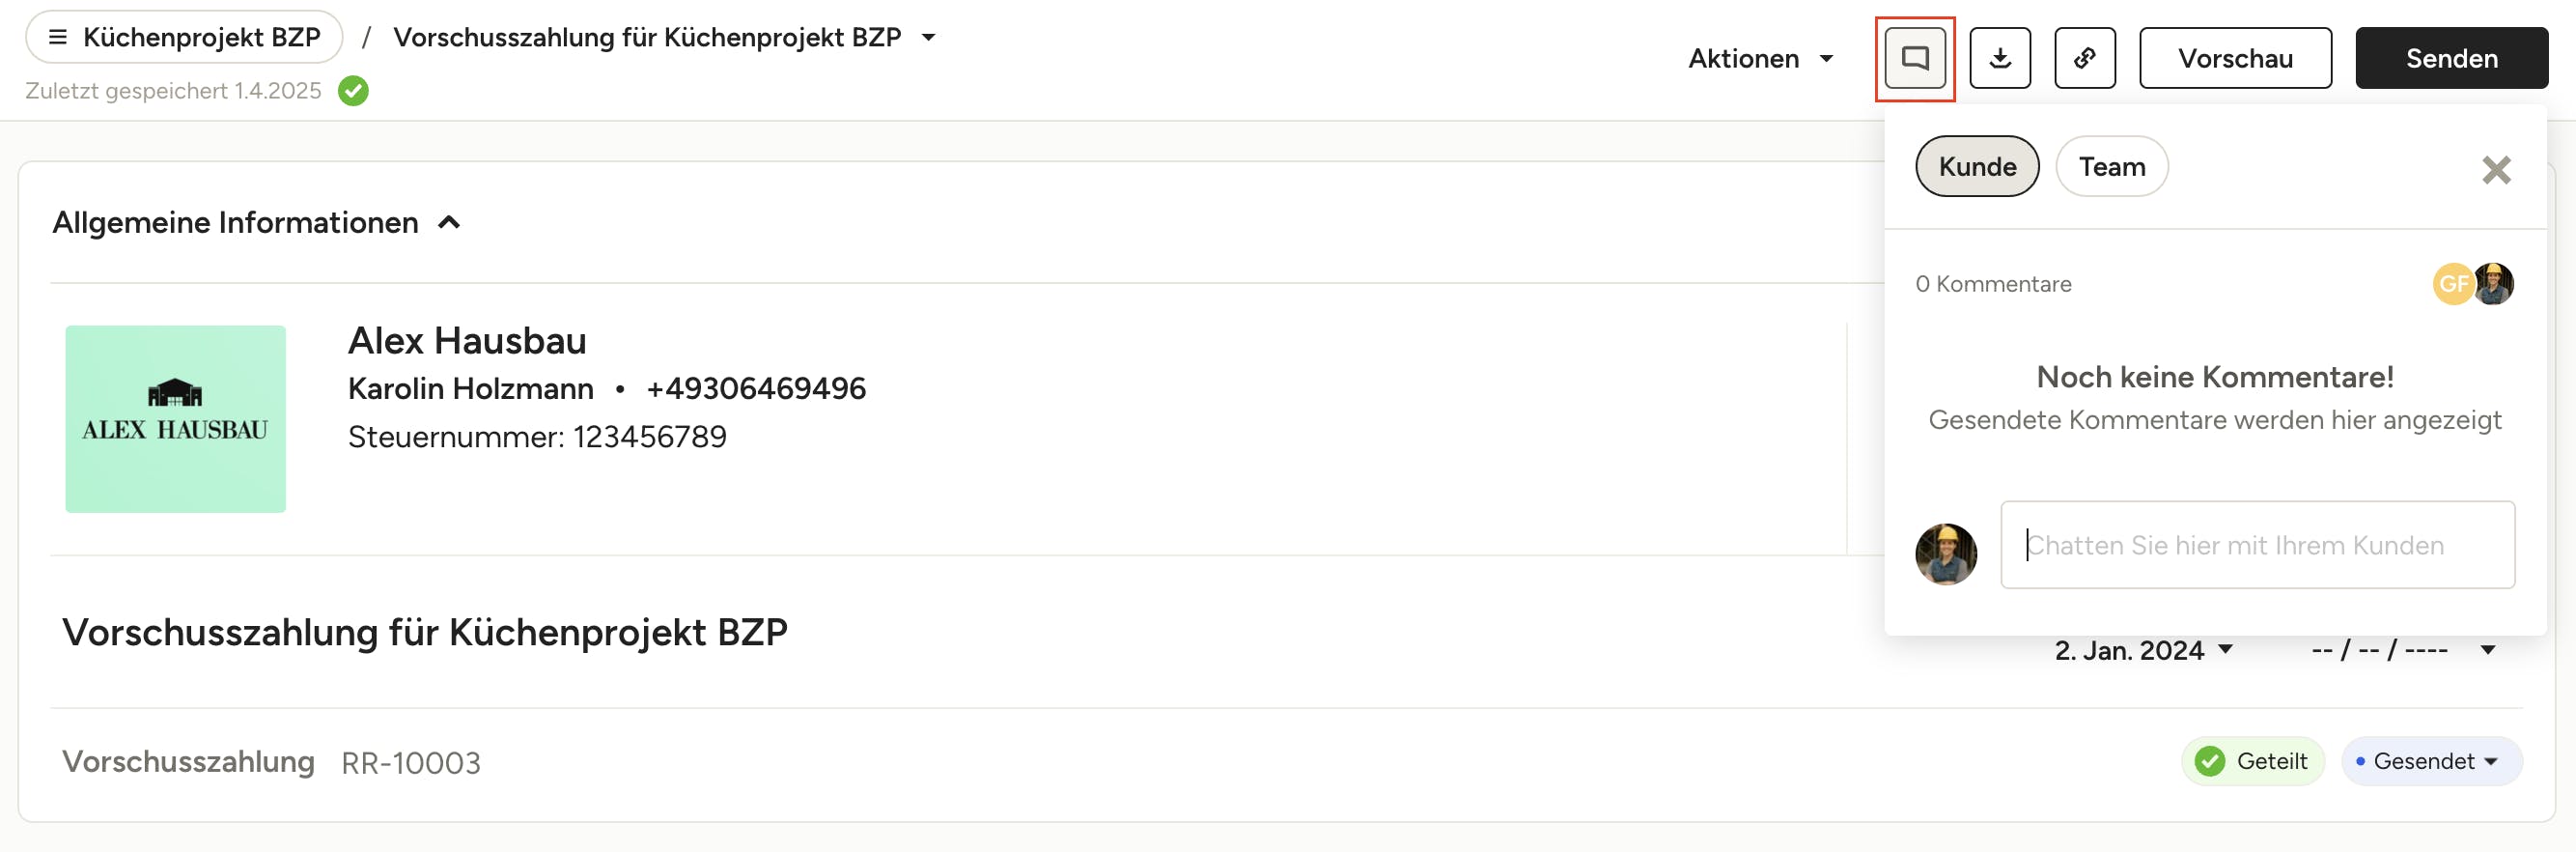Click the comments speech bubble icon

pyautogui.click(x=1914, y=58)
